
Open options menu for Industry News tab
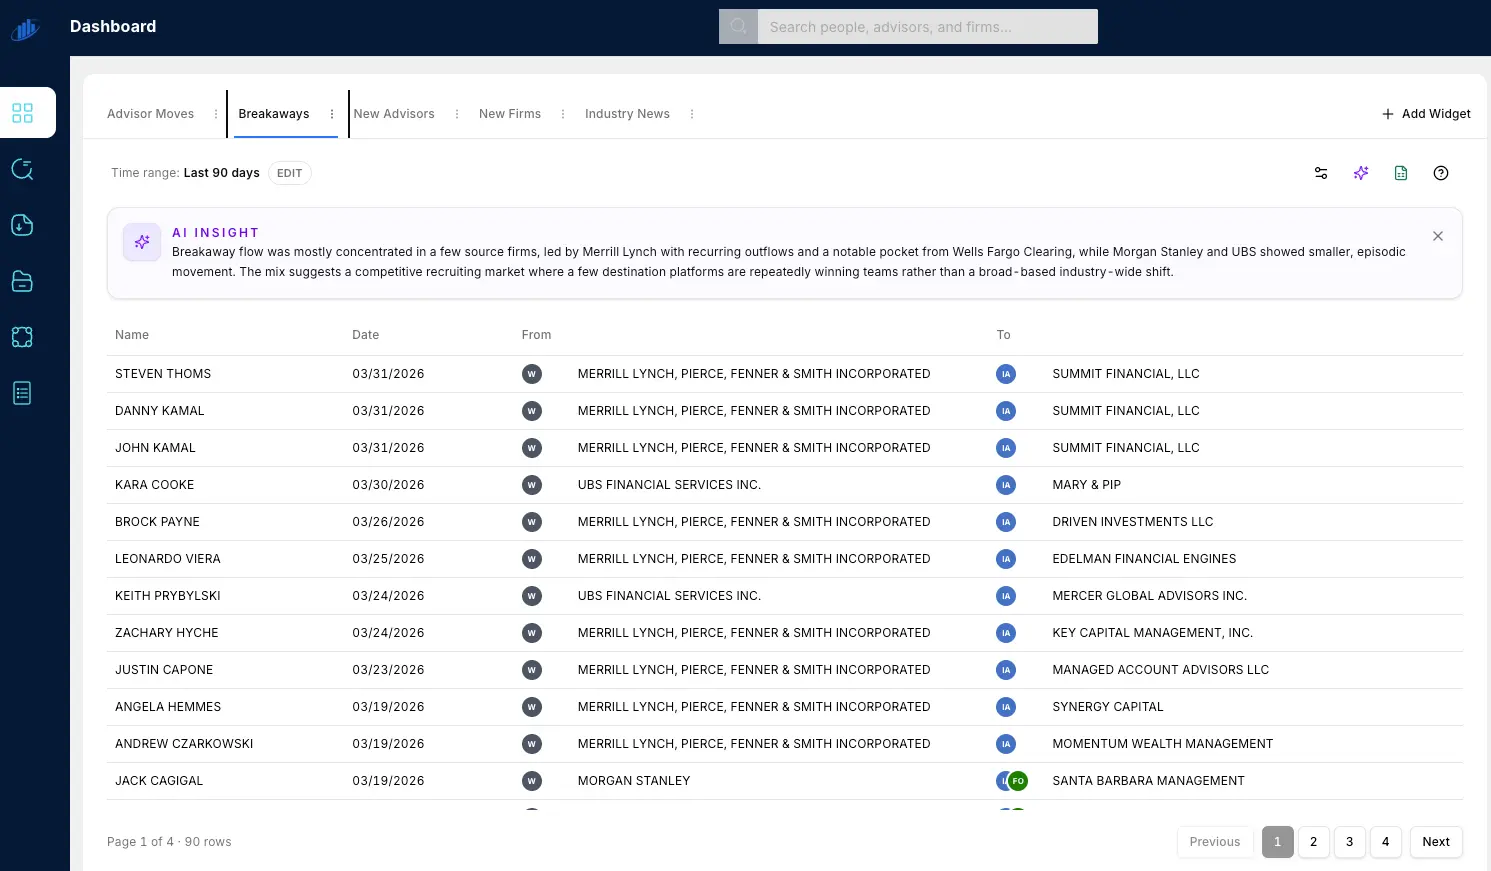(692, 114)
